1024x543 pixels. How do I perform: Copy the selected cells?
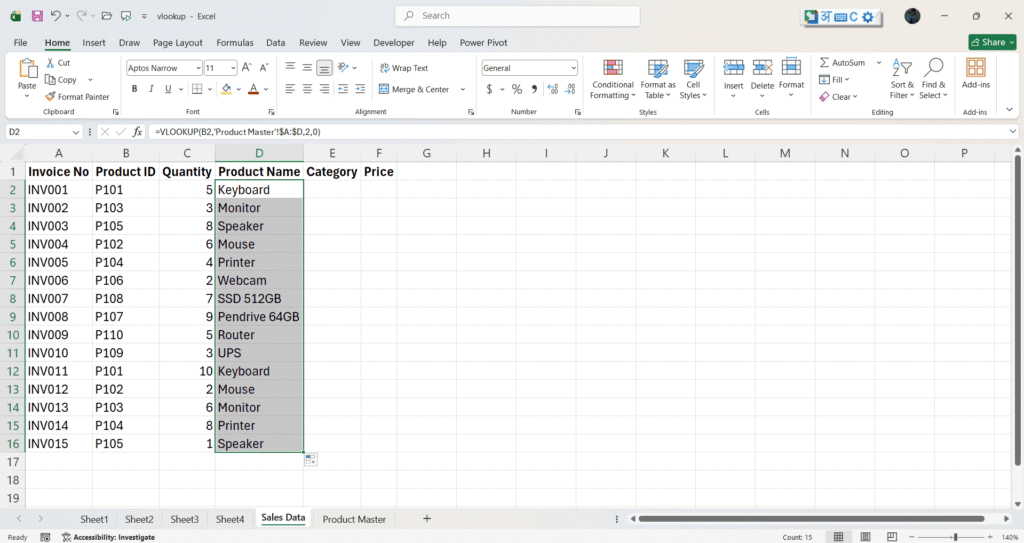tap(61, 80)
